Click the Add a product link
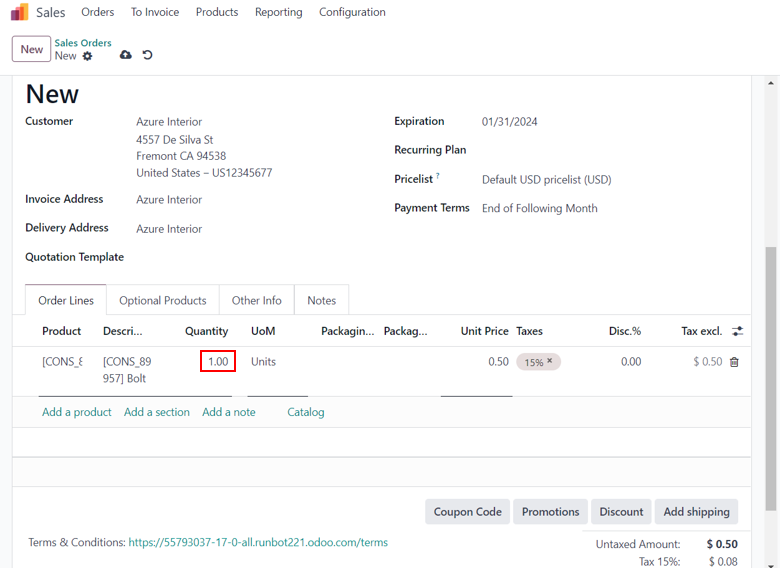 [x=76, y=412]
